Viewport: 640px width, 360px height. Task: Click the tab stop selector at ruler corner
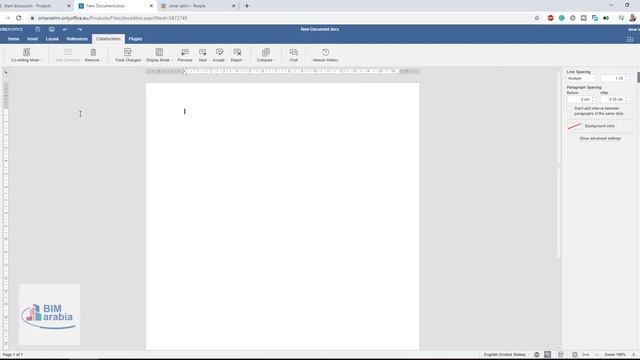coord(6,72)
